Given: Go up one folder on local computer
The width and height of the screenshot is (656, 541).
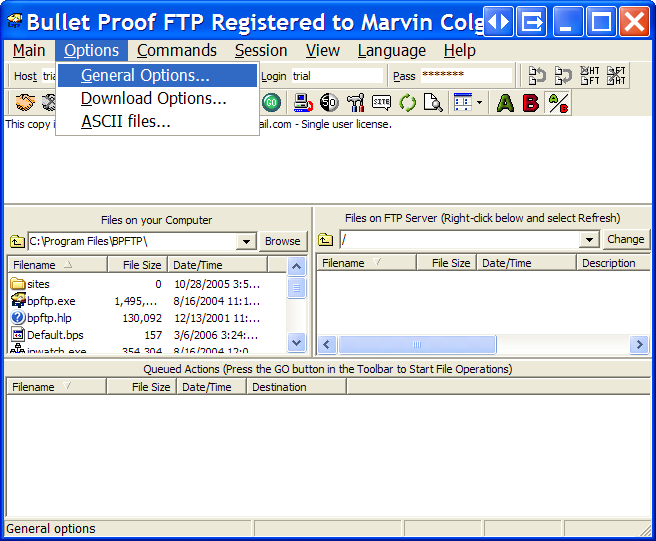Looking at the screenshot, I should [17, 241].
